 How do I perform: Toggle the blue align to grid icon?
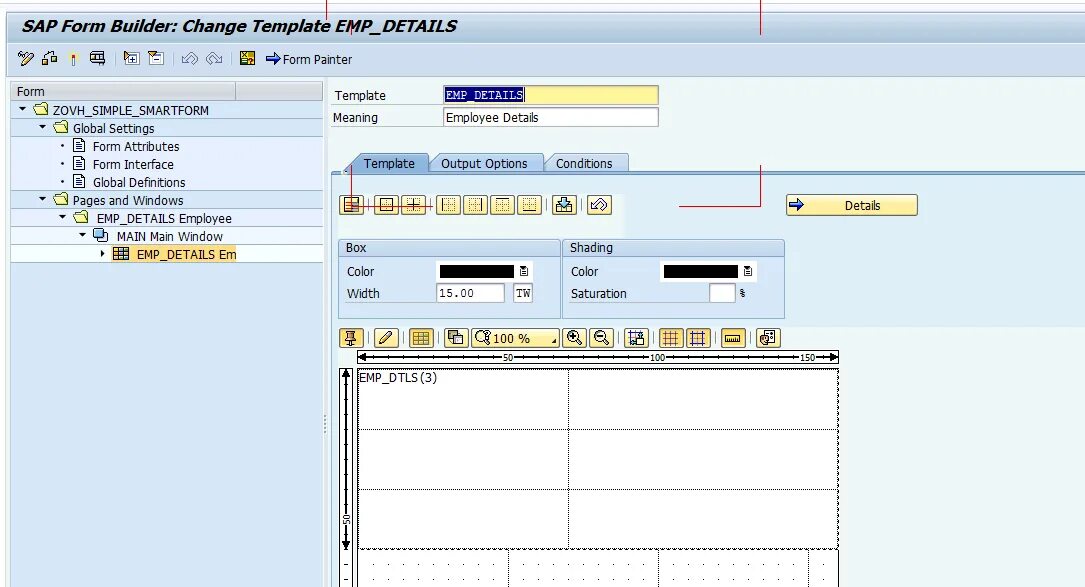point(698,338)
